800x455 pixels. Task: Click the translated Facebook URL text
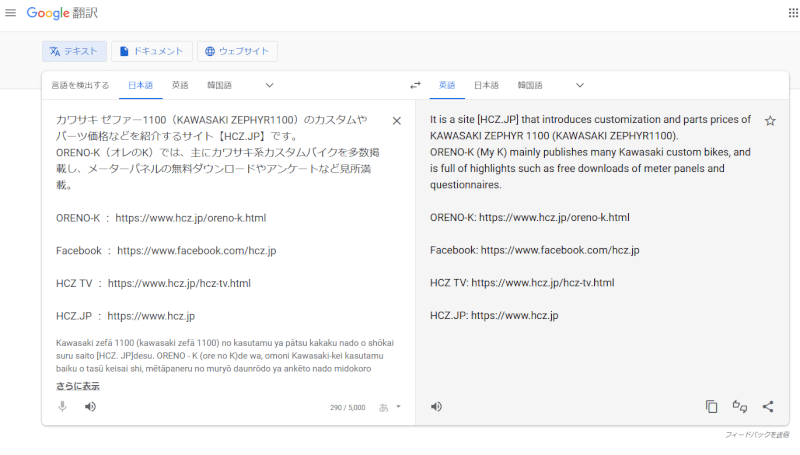560,250
